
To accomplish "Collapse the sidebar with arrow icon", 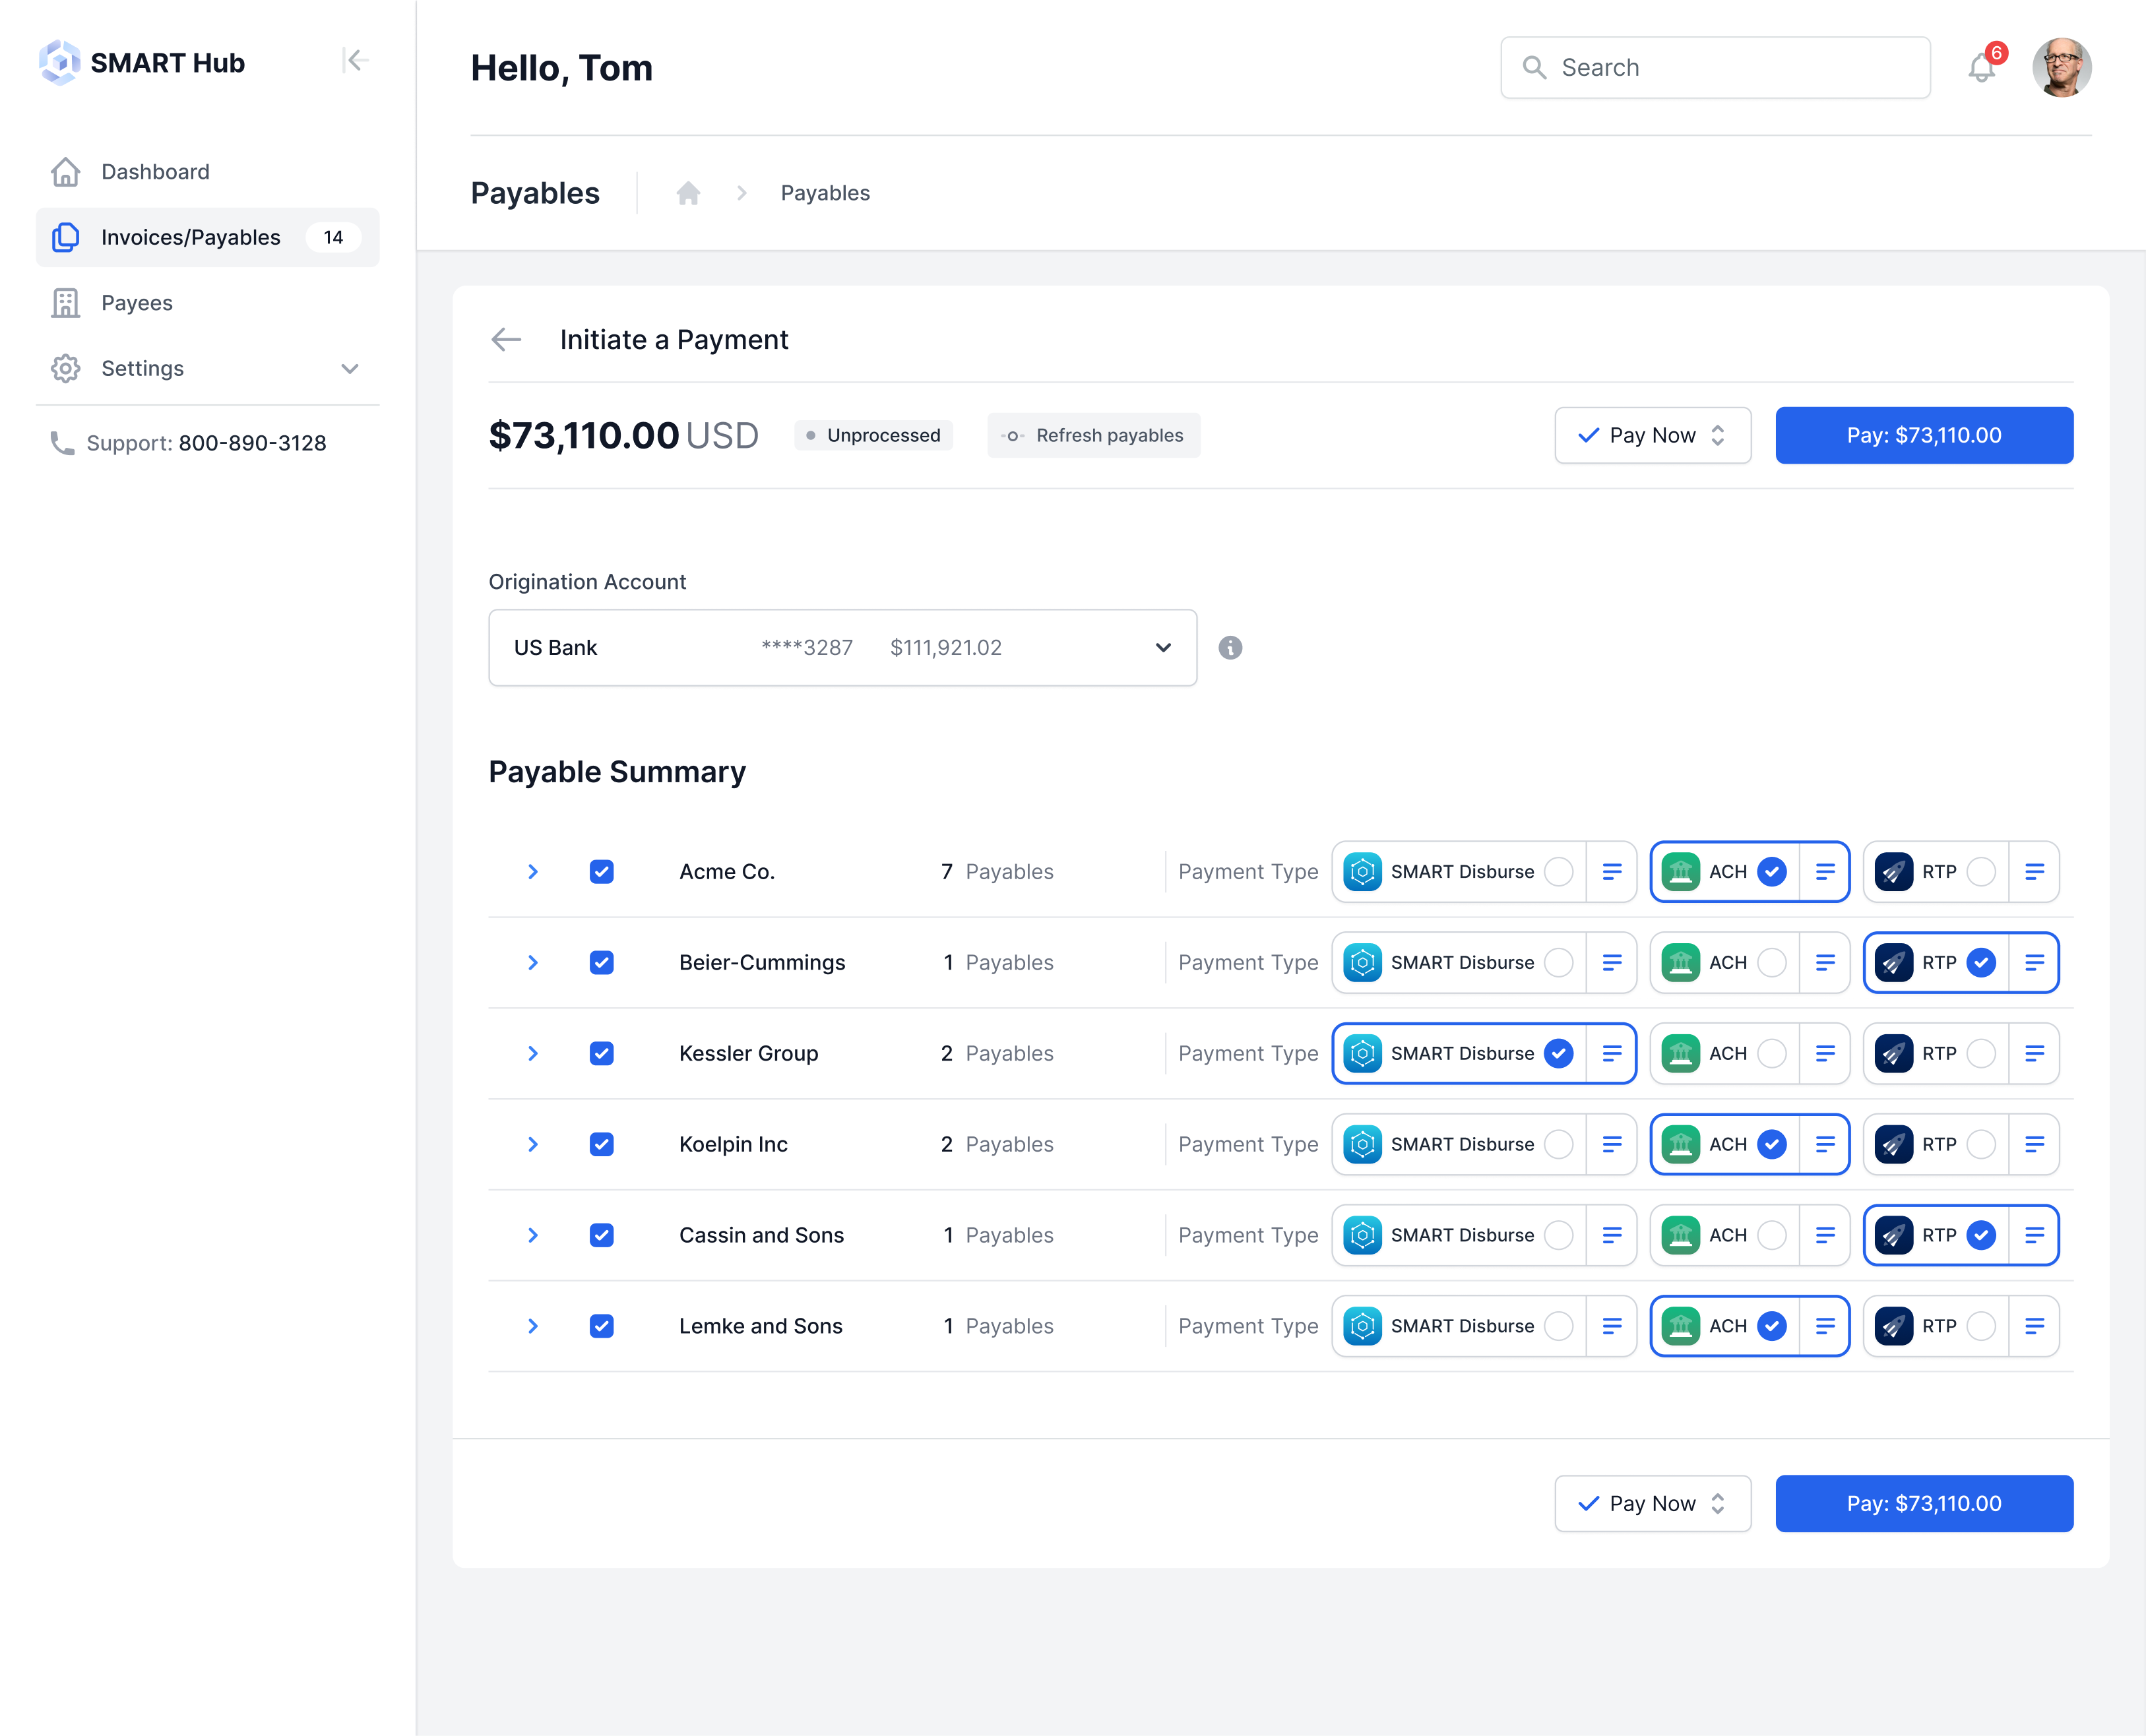I will (x=355, y=61).
